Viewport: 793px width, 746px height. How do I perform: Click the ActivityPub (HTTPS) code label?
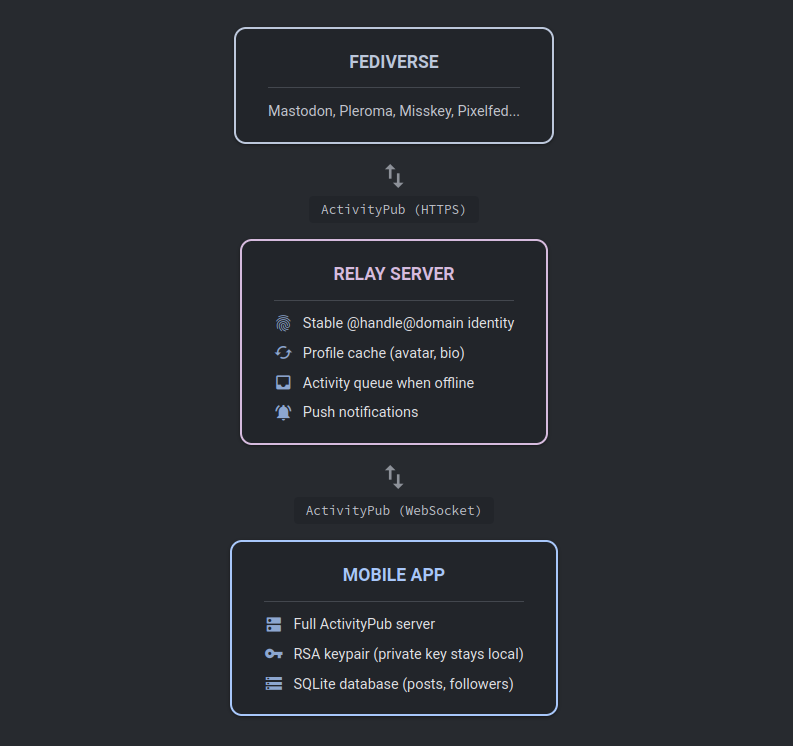pos(393,209)
